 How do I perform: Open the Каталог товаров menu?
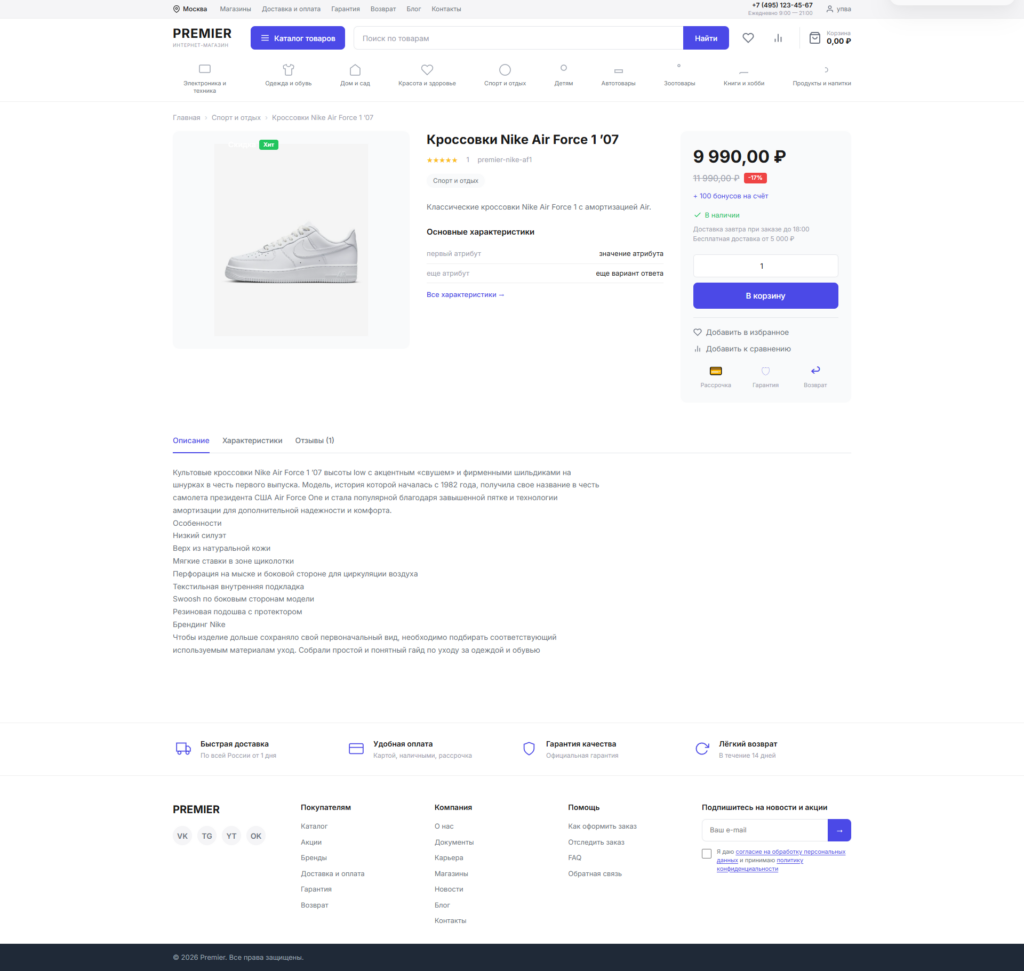point(298,38)
